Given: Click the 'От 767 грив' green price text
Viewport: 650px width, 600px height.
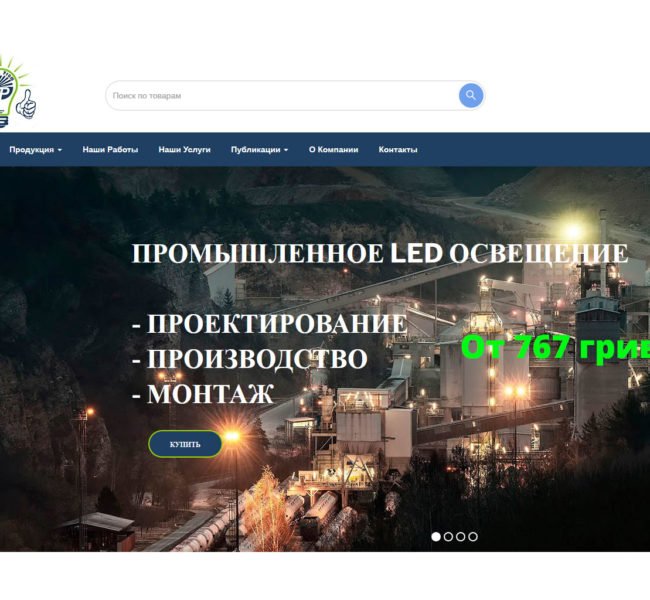Looking at the screenshot, I should pos(555,347).
